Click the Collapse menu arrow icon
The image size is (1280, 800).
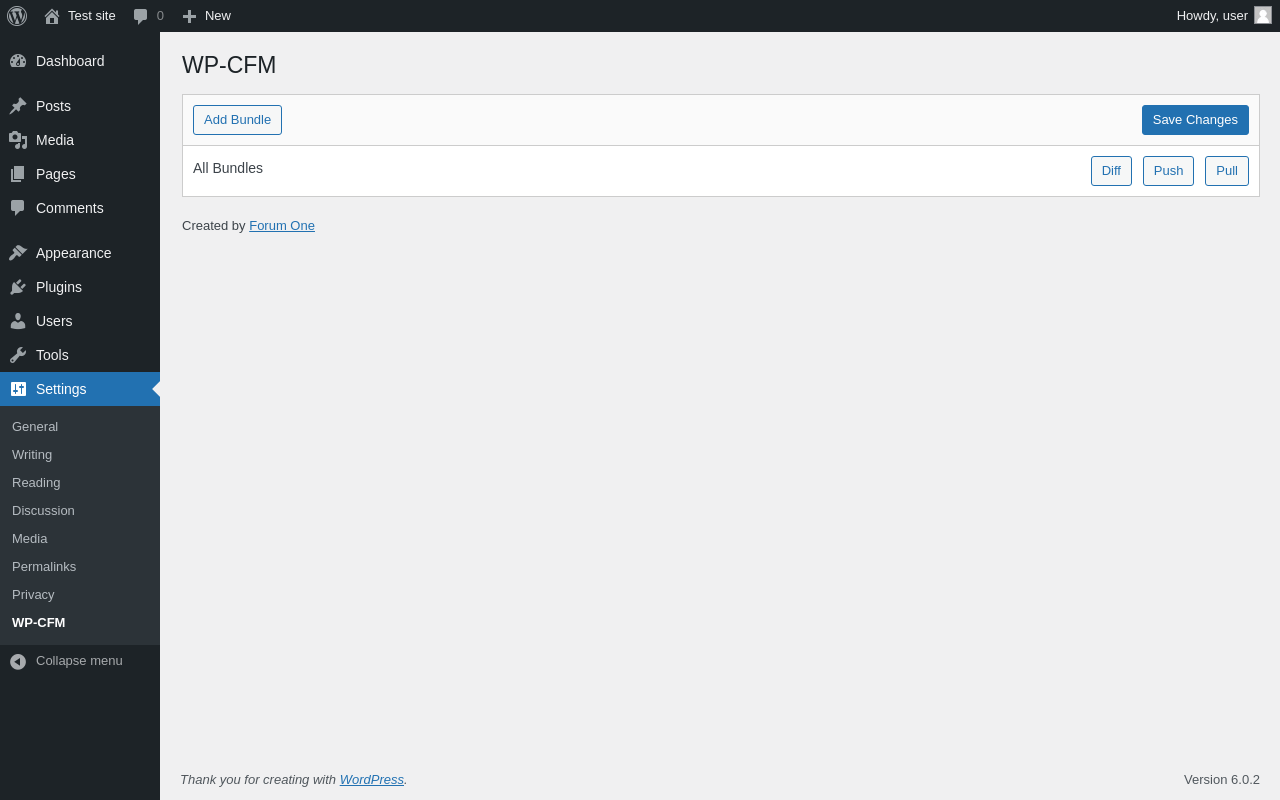(x=18, y=661)
